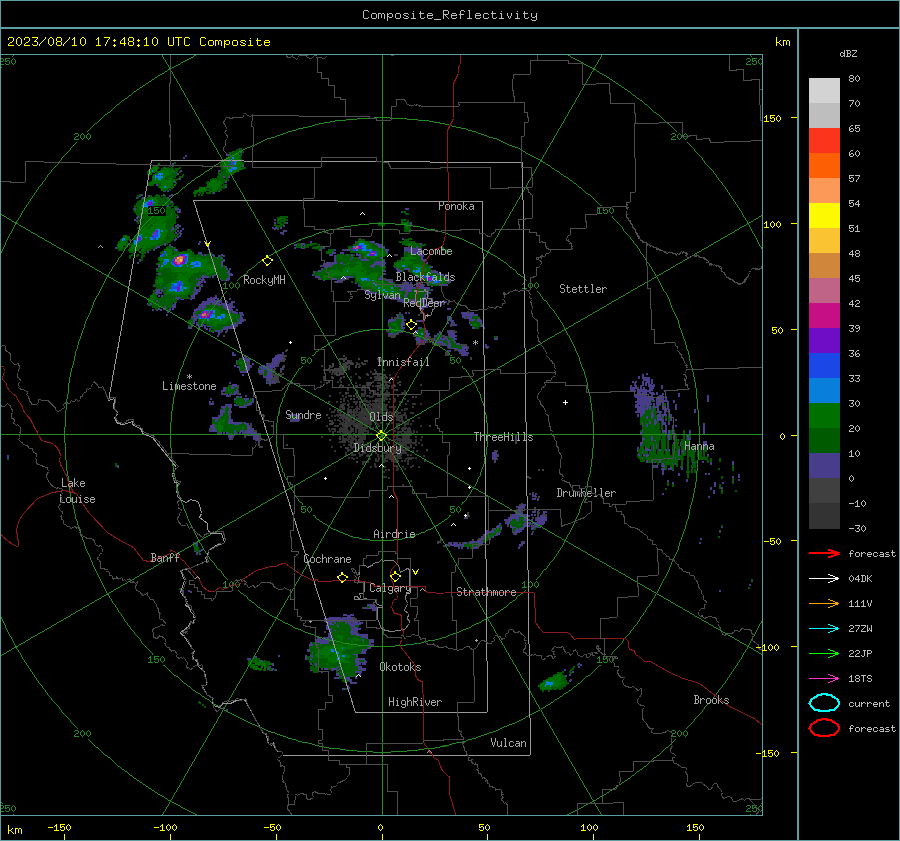Click the Composite_Reflectivity title
Viewport: 900px width, 841px height.
pos(449,15)
